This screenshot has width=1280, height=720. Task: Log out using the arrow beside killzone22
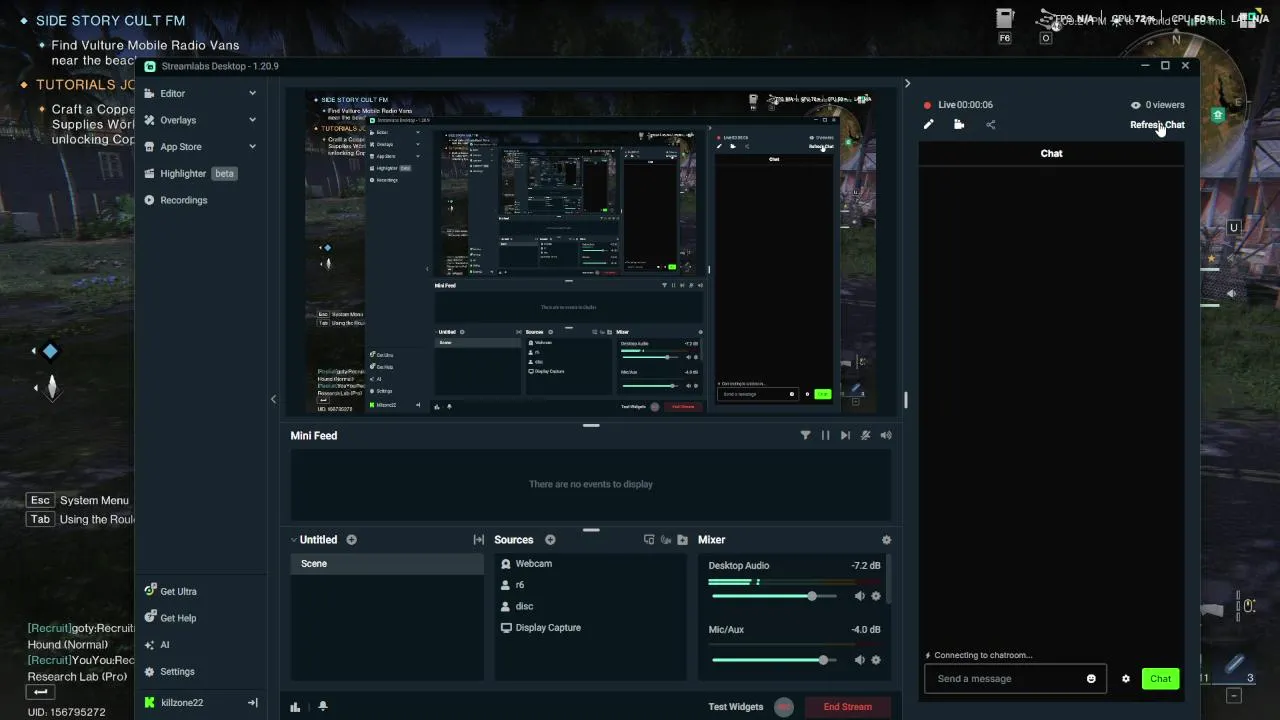pos(252,703)
